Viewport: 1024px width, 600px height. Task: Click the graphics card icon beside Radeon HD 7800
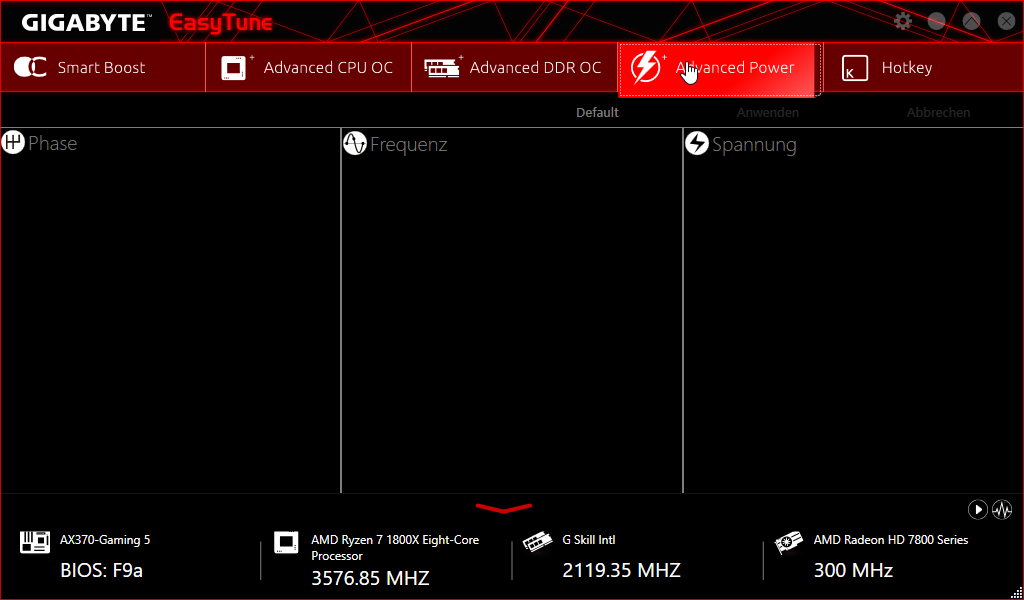[x=789, y=543]
